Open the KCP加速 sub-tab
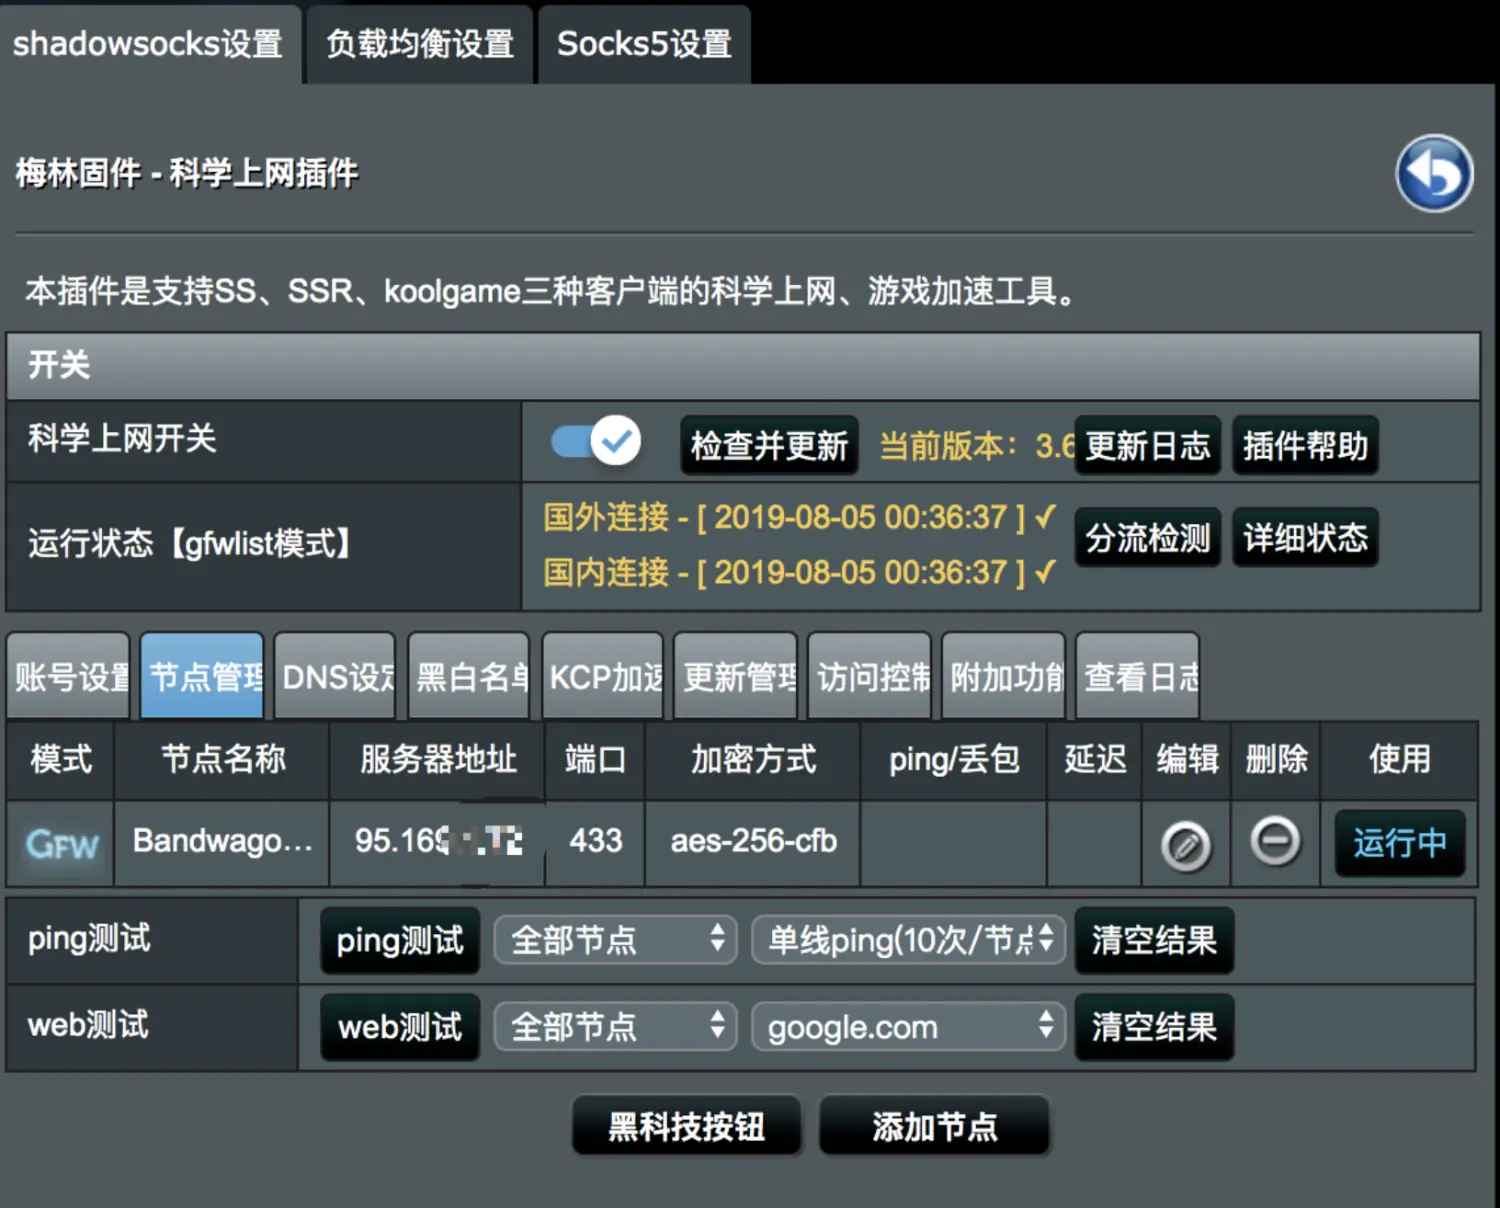The image size is (1500, 1208). pyautogui.click(x=603, y=676)
